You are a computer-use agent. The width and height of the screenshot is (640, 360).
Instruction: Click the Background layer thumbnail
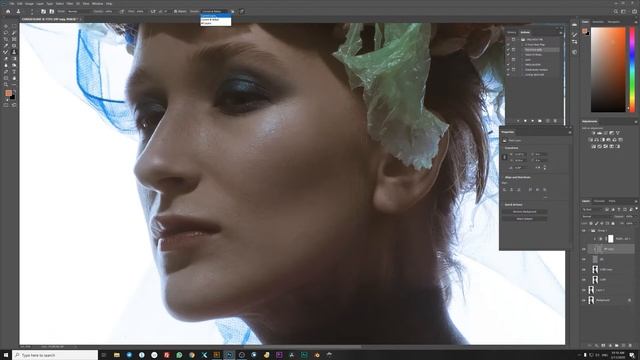pyautogui.click(x=591, y=300)
